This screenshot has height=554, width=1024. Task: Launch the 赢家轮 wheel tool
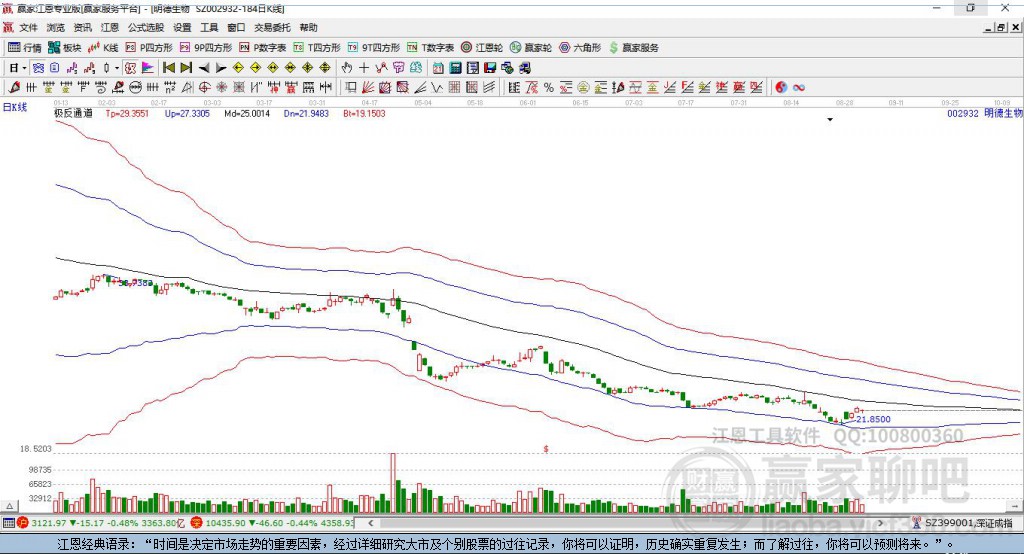(x=531, y=48)
